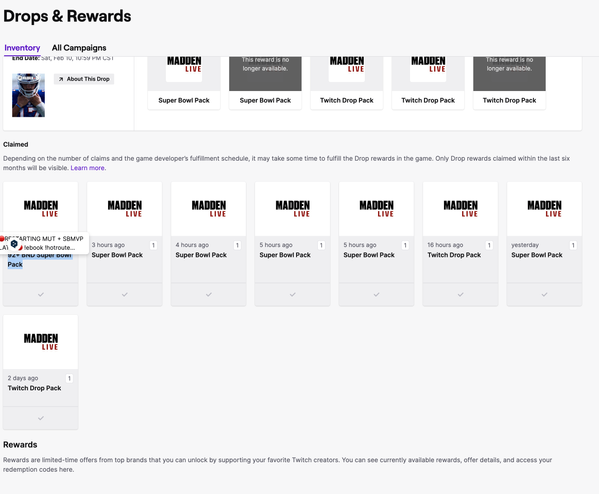Click the '16 hours ago' timestamp
This screenshot has width=599, height=494.
(445, 245)
